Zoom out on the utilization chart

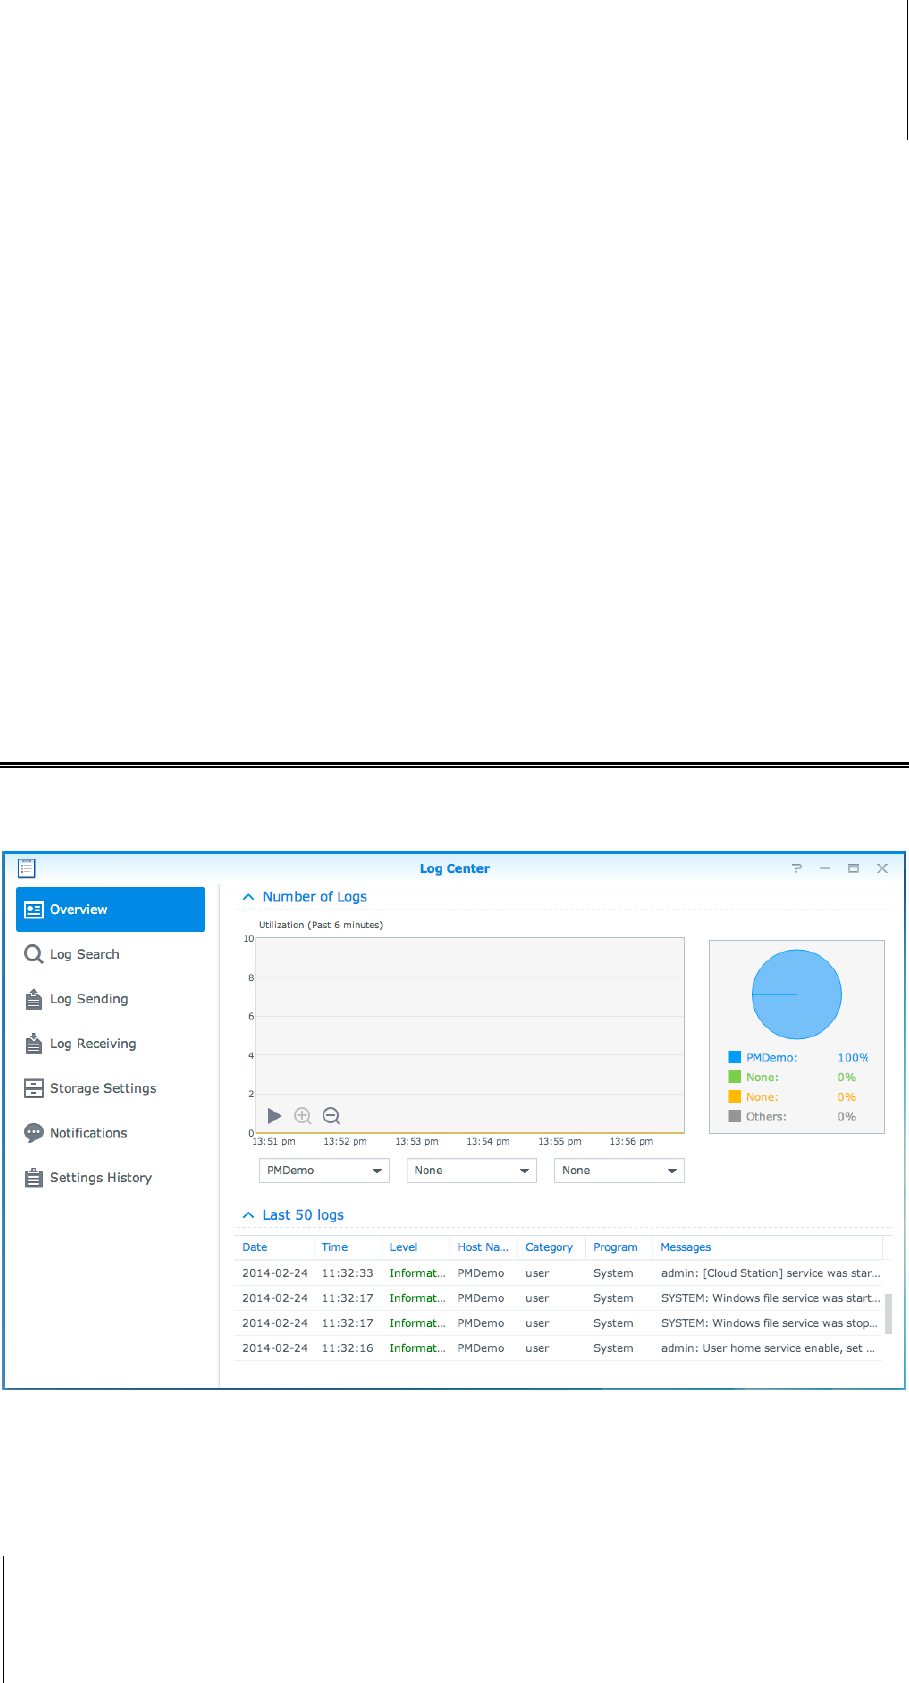coord(332,1116)
